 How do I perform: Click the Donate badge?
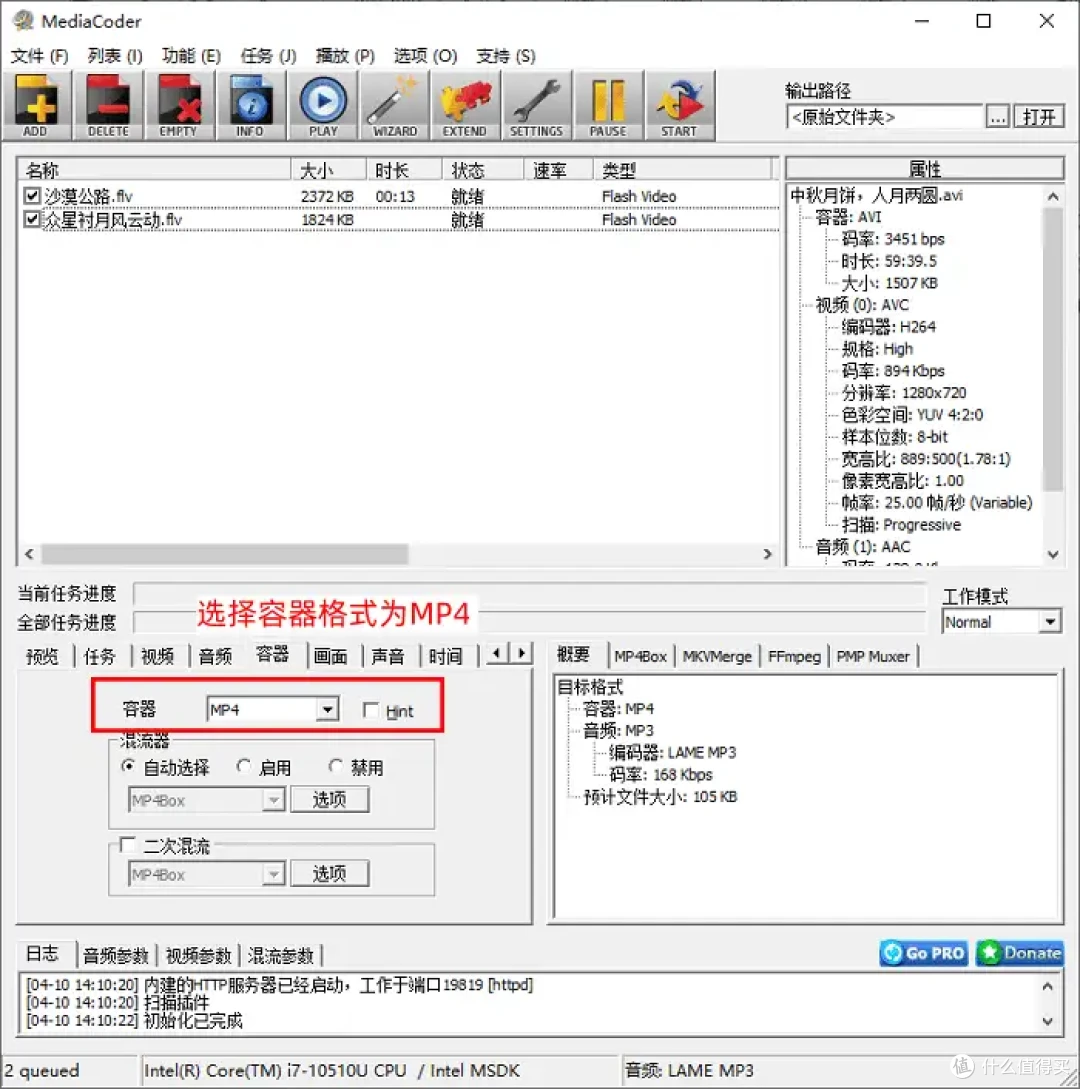[x=1020, y=953]
